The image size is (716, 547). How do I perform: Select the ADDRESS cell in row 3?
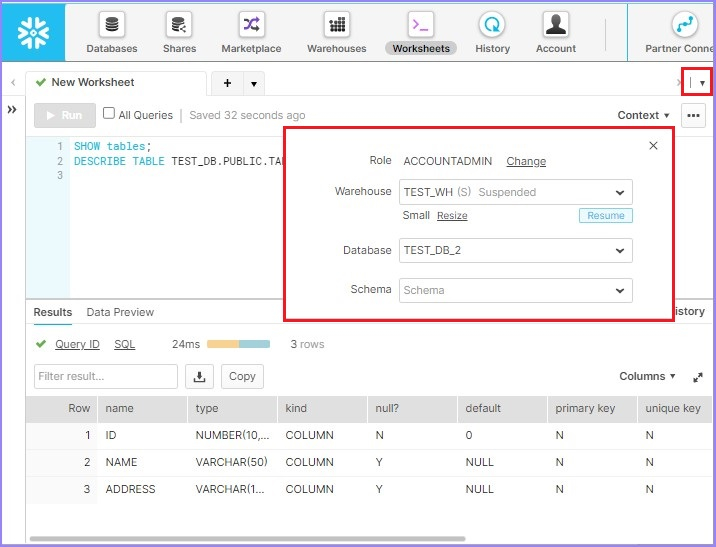(142, 489)
